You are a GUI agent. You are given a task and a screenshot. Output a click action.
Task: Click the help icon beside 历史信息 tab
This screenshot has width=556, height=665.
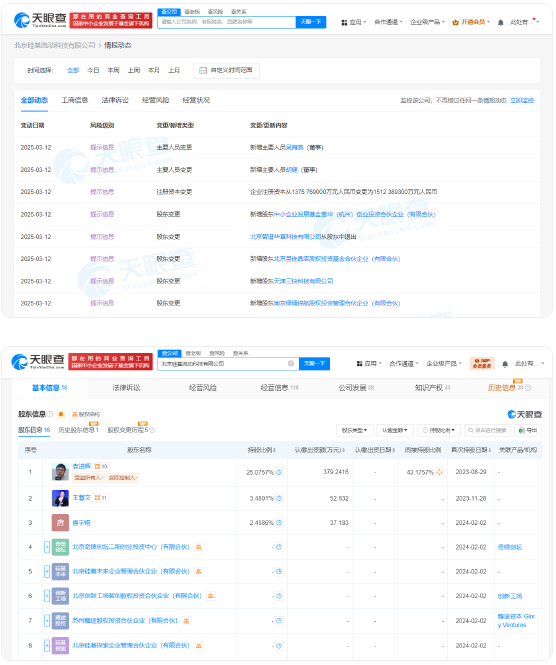[528, 388]
